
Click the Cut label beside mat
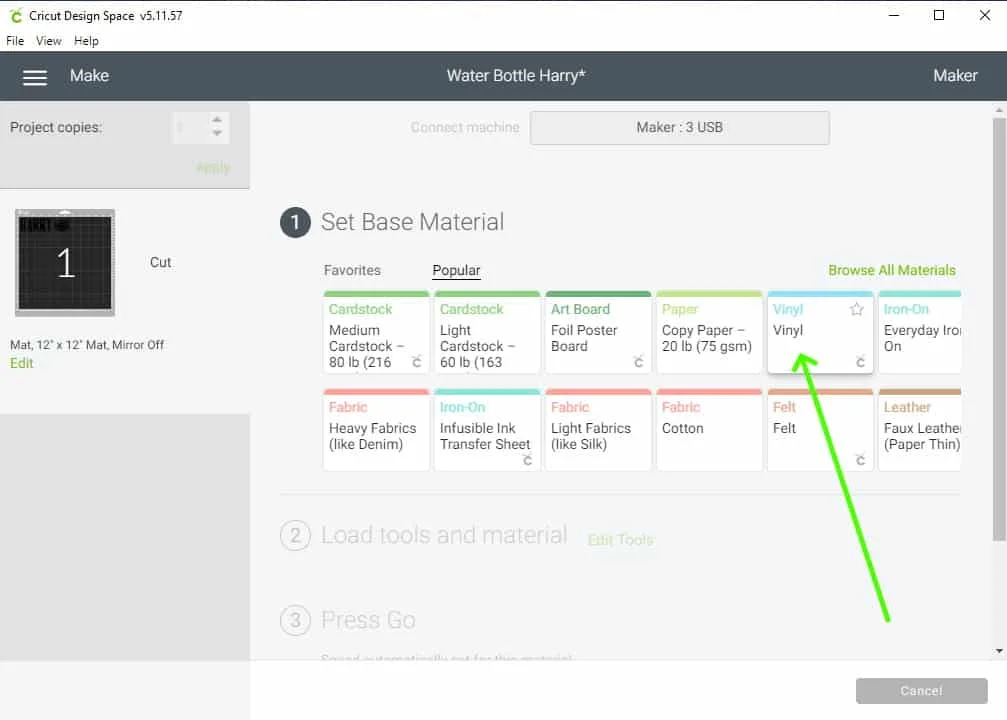tap(161, 263)
